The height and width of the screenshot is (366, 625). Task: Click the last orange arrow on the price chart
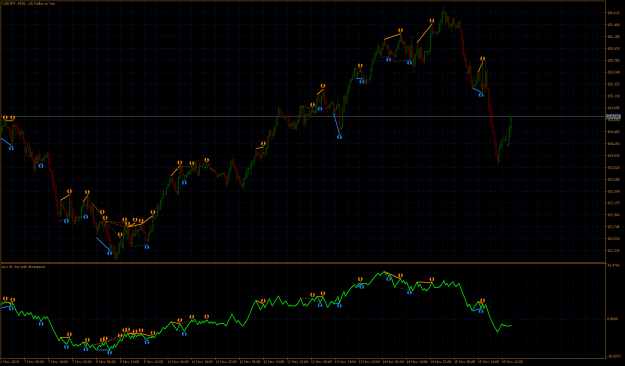point(482,59)
